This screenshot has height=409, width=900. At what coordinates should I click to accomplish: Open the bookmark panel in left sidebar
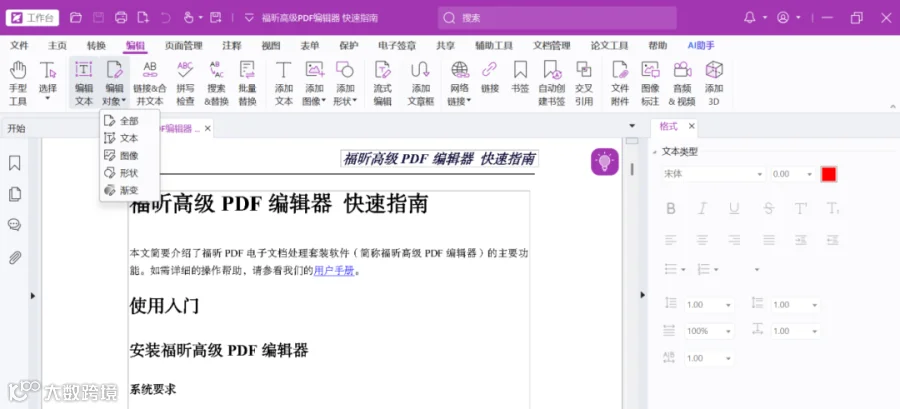click(x=15, y=163)
